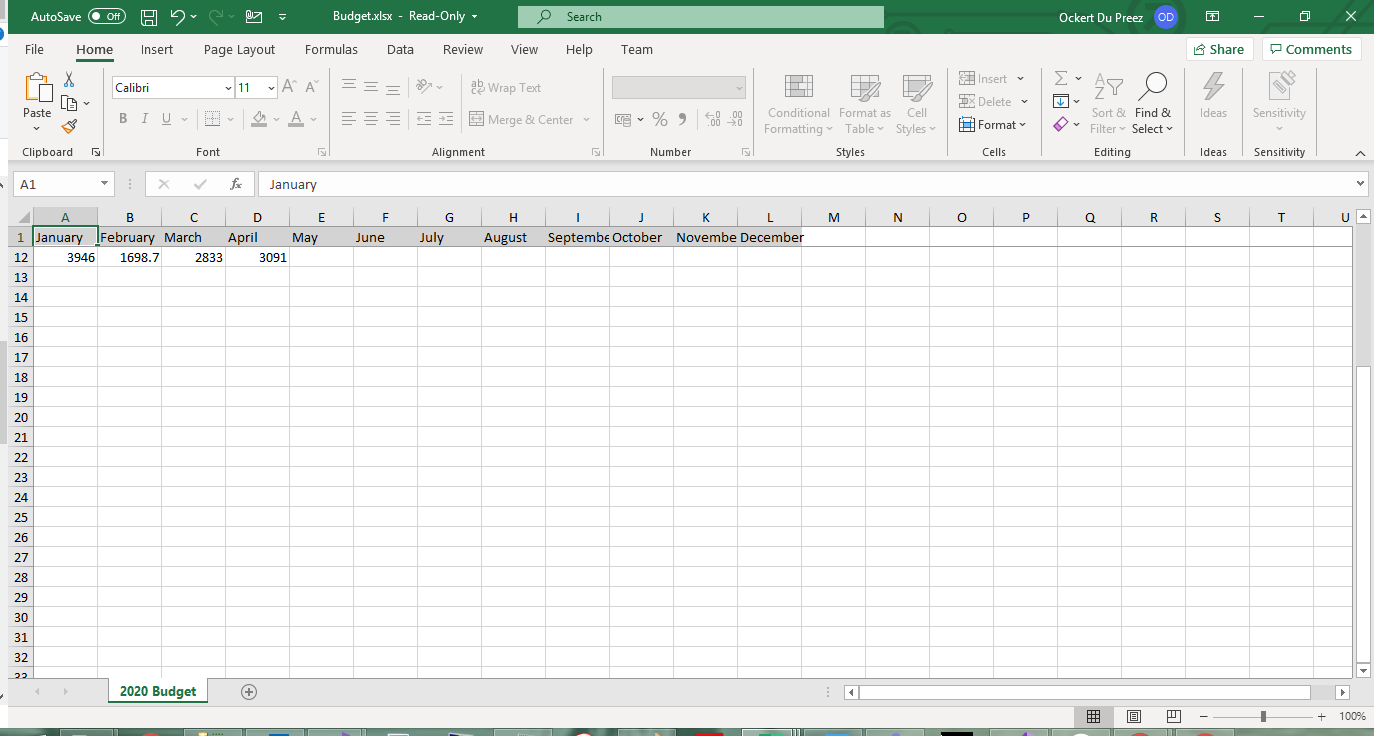Open the Number Format dropdown

tap(739, 88)
